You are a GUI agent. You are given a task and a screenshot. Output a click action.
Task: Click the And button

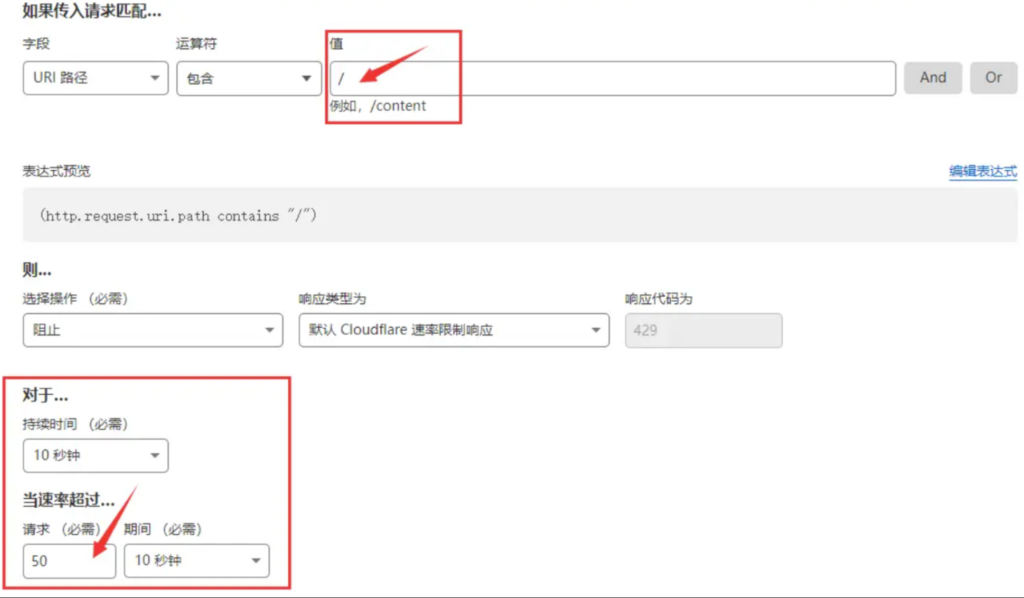(x=932, y=78)
